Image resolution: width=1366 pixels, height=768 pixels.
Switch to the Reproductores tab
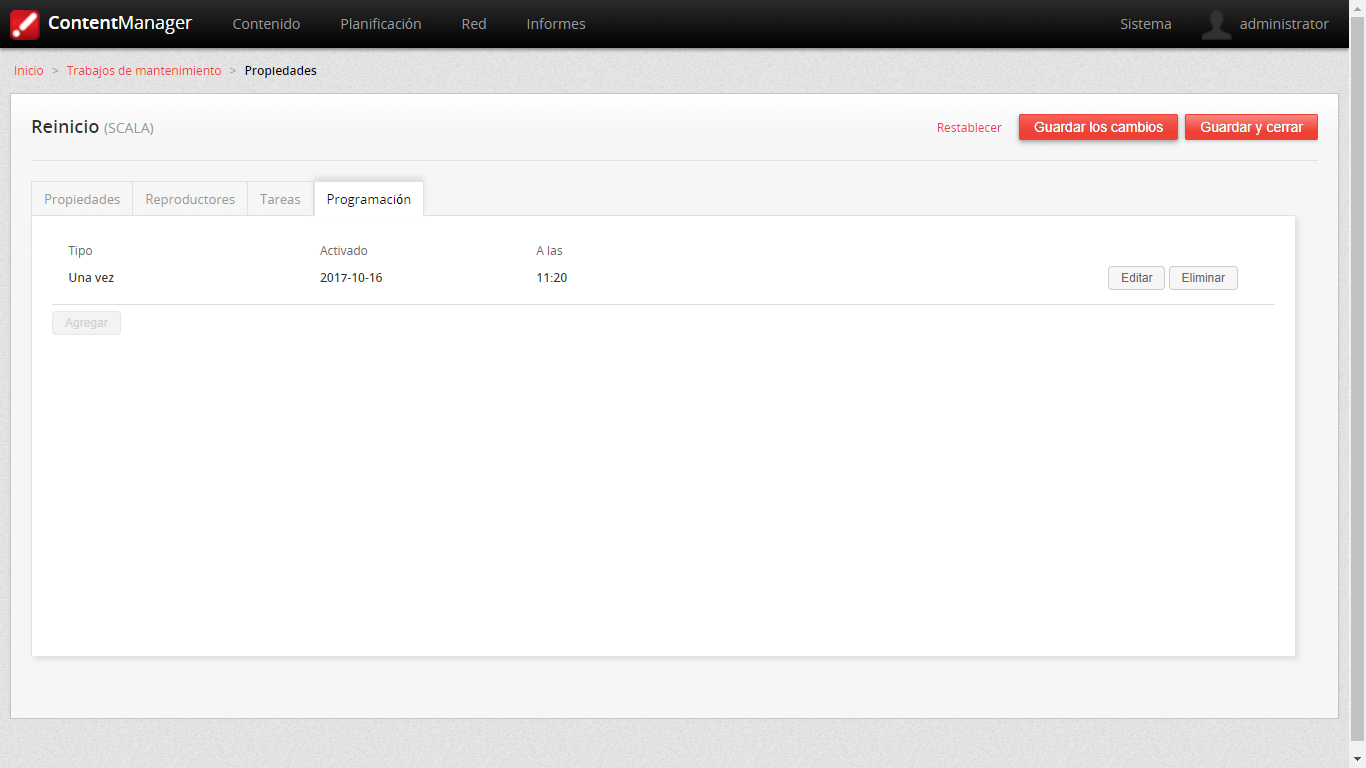pyautogui.click(x=190, y=199)
